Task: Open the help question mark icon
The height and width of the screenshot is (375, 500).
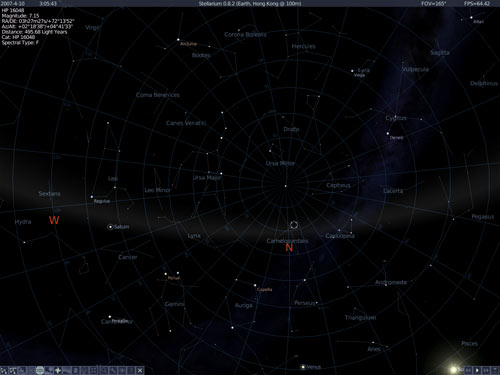Action: [x=131, y=370]
